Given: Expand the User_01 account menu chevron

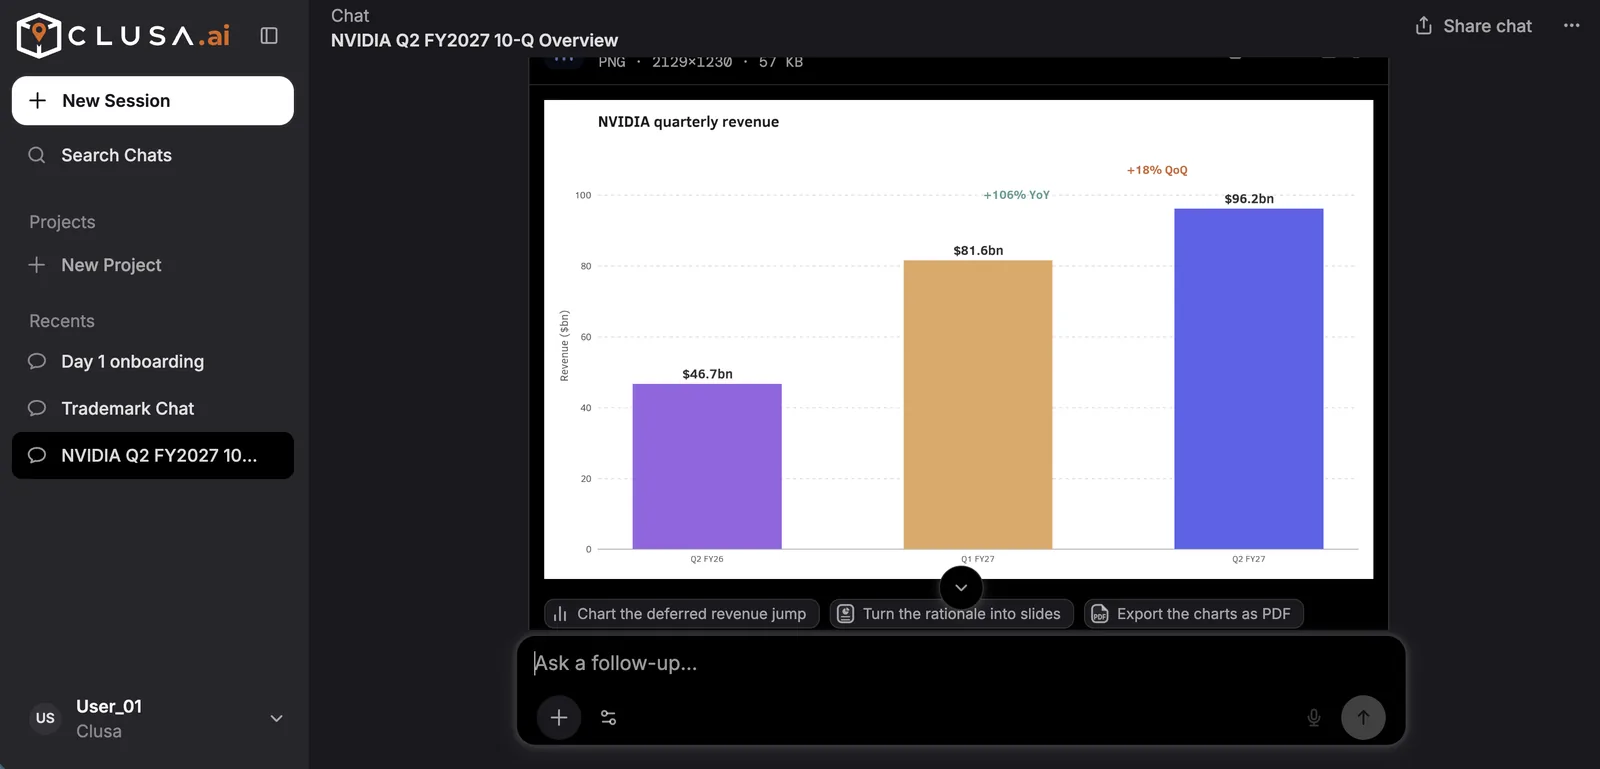Looking at the screenshot, I should (x=277, y=718).
